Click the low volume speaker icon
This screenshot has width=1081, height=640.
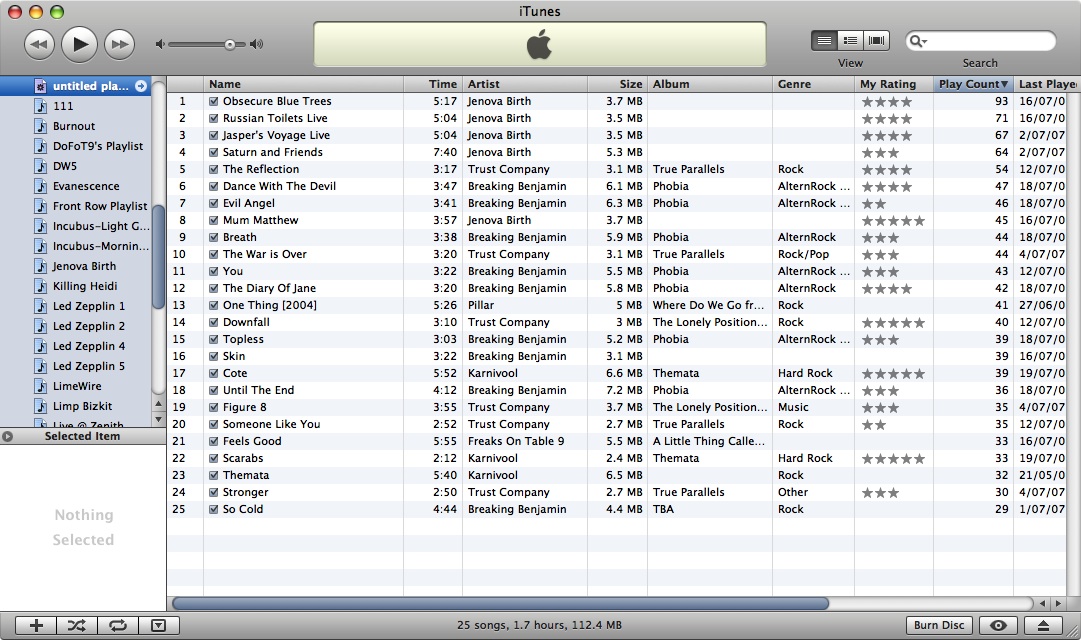pos(160,44)
